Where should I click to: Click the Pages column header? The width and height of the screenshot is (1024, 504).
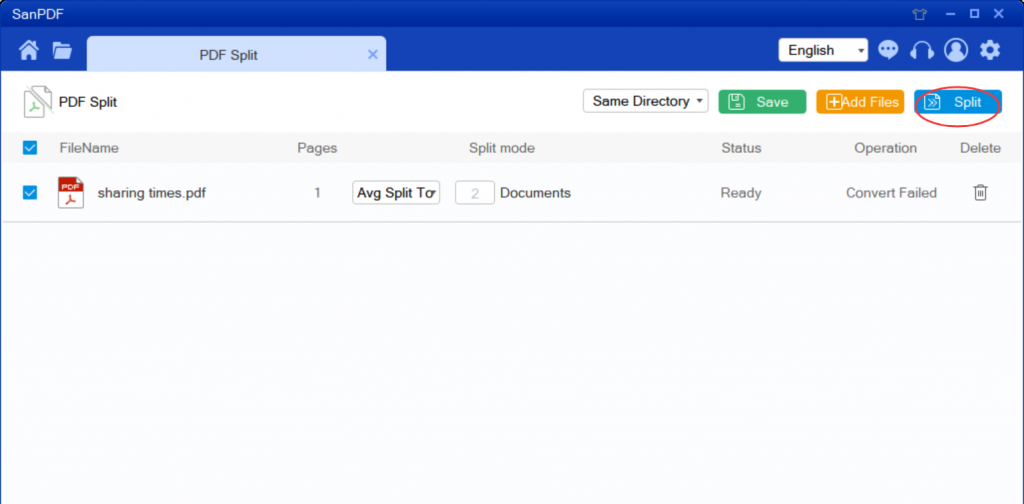click(x=317, y=148)
